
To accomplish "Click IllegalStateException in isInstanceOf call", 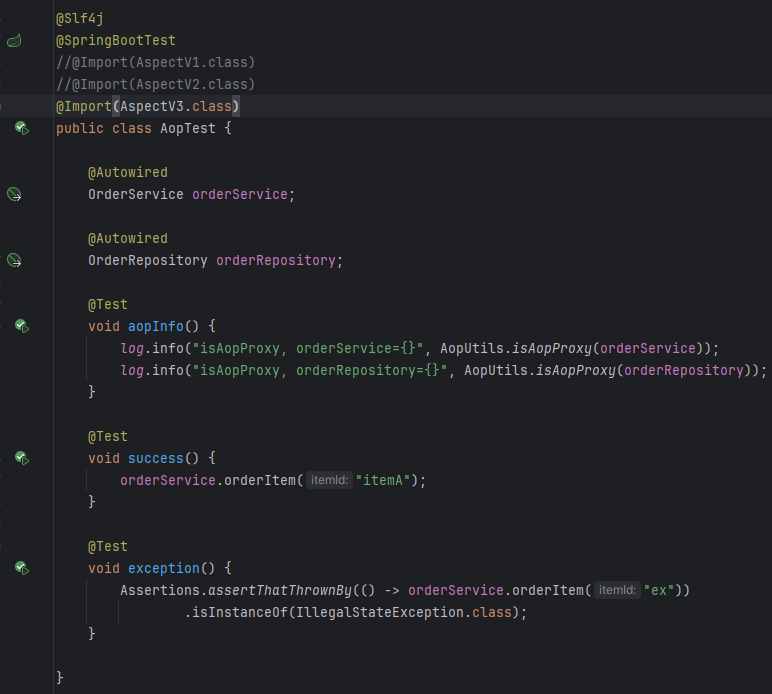I will (x=380, y=612).
